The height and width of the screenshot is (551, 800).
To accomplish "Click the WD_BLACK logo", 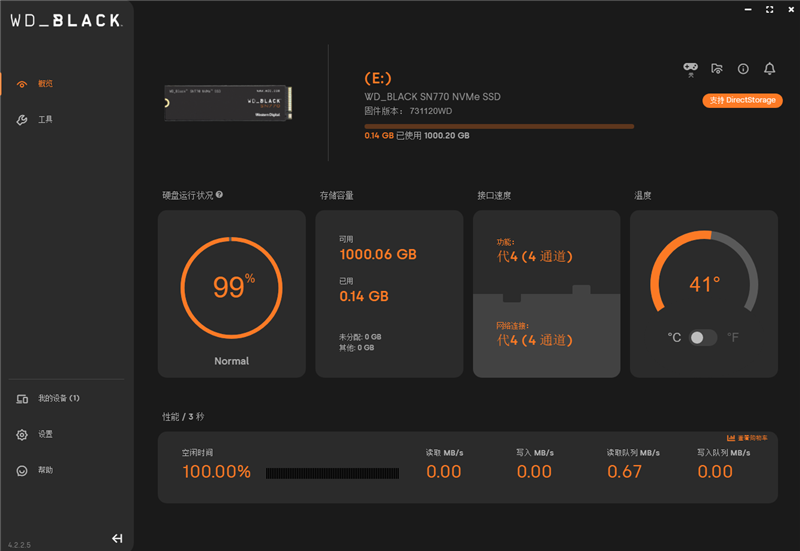I will (66, 20).
